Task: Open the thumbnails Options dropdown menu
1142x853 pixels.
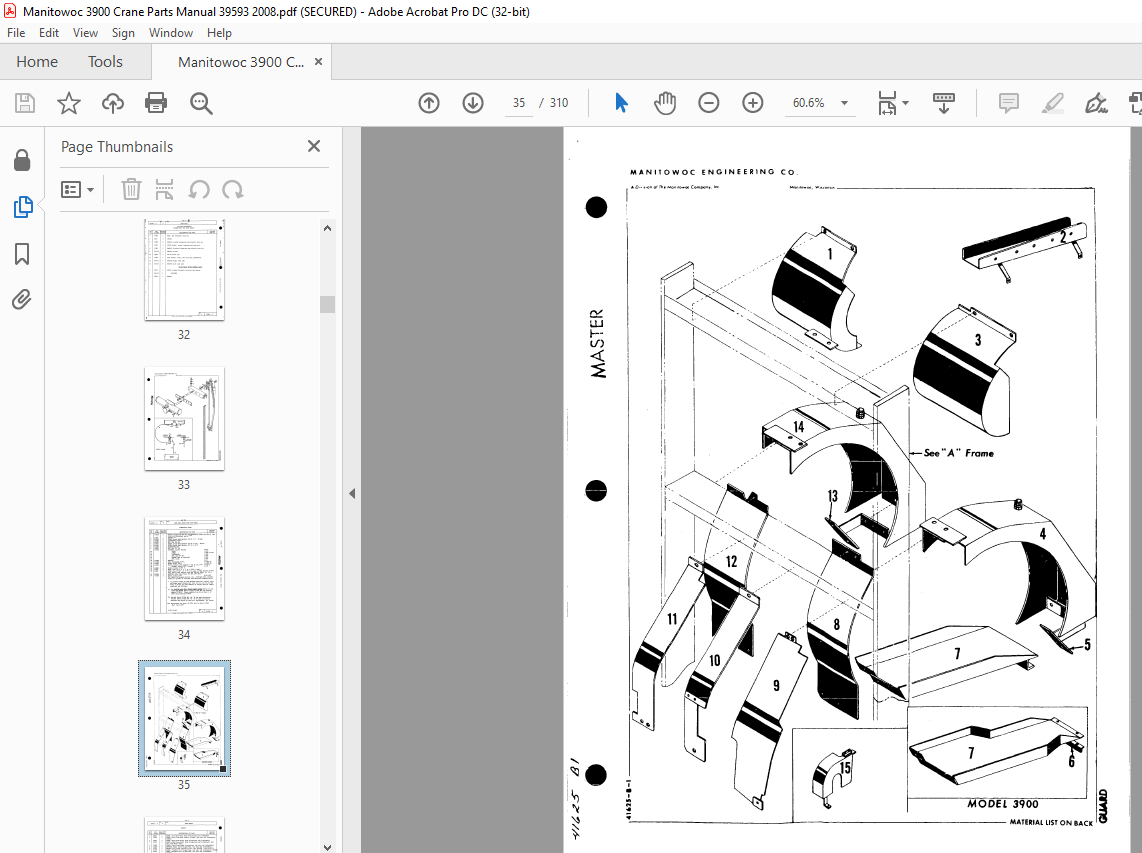Action: [x=78, y=189]
